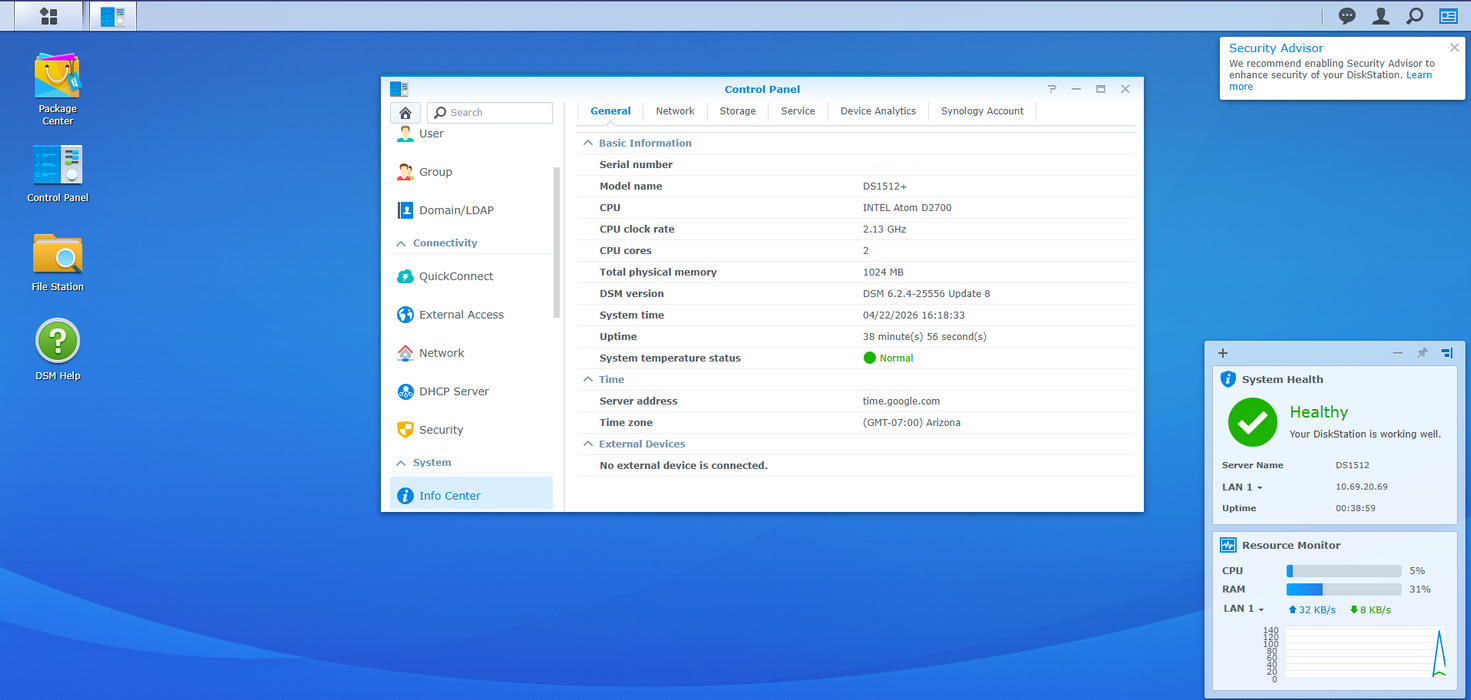The image size is (1471, 700).
Task: Click the (GMT-07:00) Arizona time zone
Action: [911, 423]
